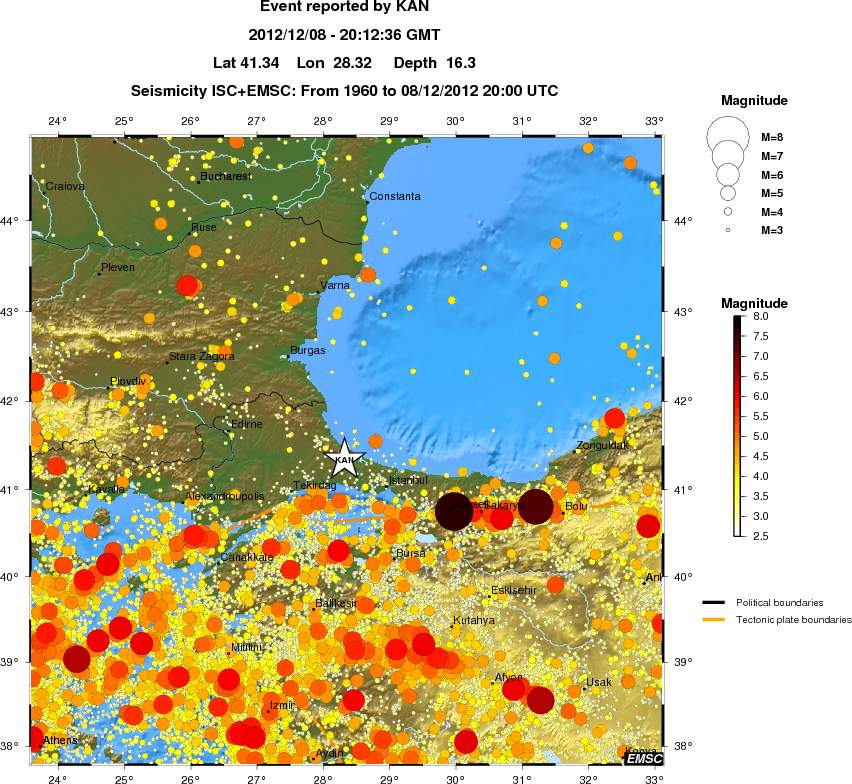
Task: Click the Craiova city label
Action: pyautogui.click(x=65, y=186)
